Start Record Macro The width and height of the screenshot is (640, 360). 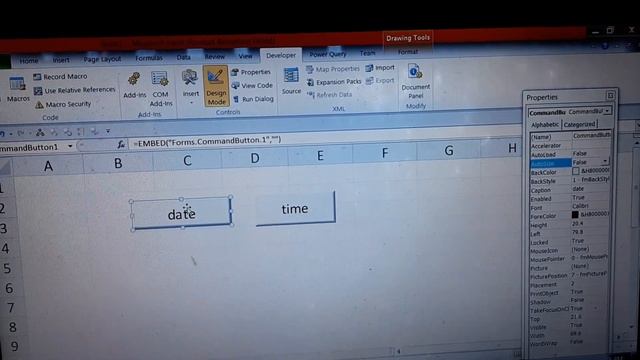[x=60, y=76]
